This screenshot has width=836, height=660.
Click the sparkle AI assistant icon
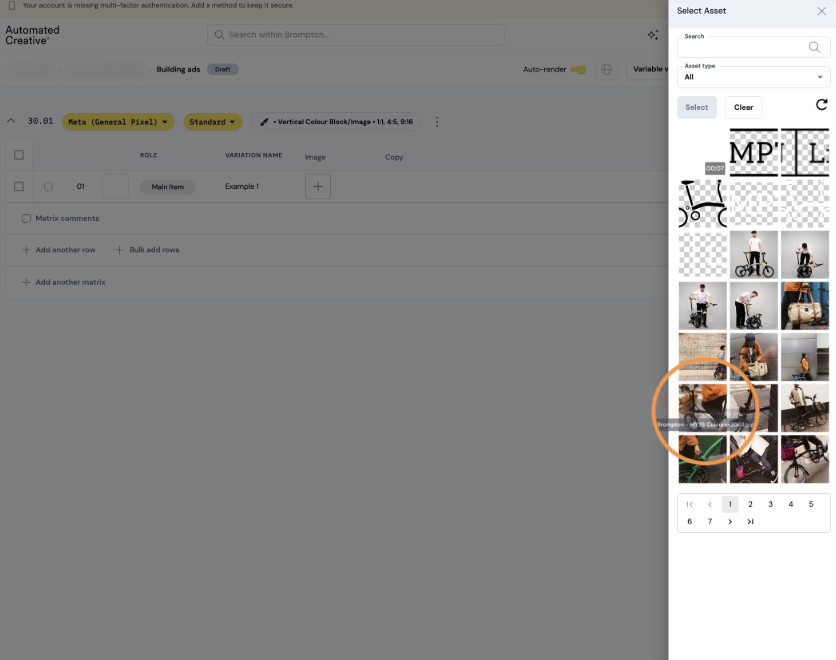point(653,35)
